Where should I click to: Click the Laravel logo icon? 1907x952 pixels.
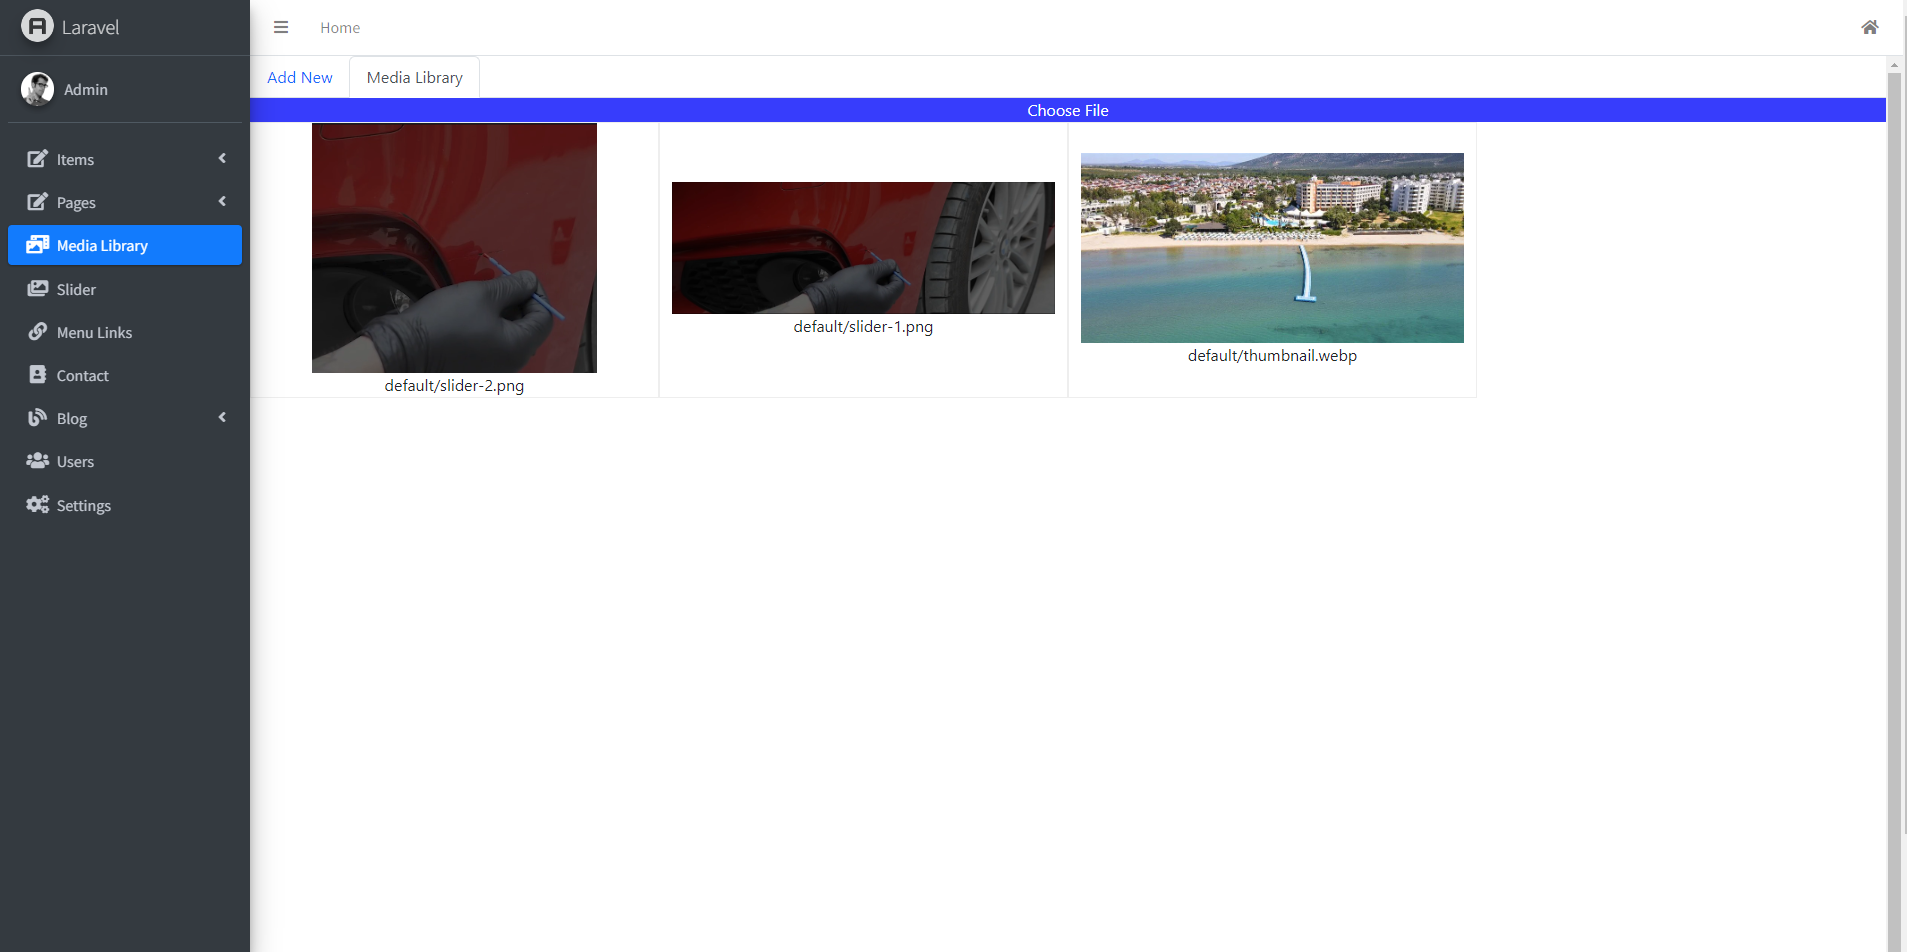point(37,26)
